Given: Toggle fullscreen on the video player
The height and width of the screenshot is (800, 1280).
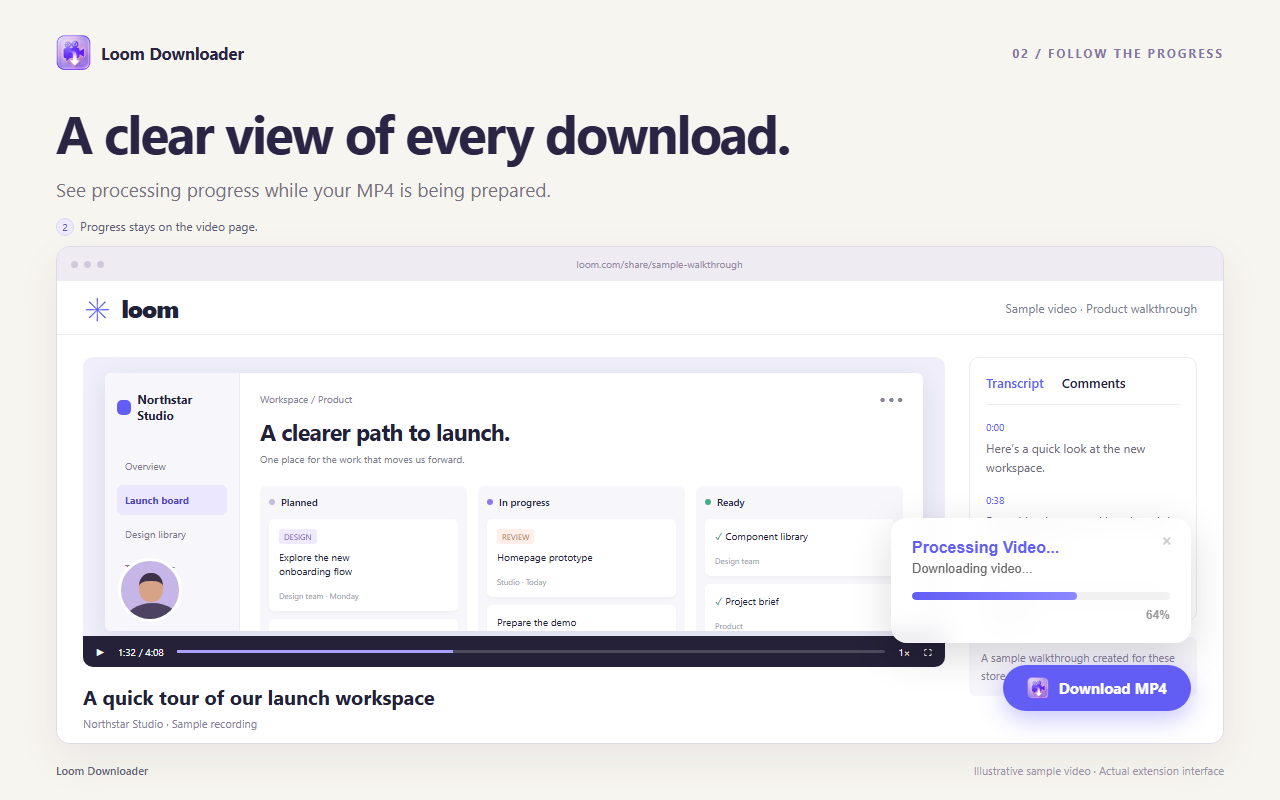Looking at the screenshot, I should pyautogui.click(x=928, y=652).
